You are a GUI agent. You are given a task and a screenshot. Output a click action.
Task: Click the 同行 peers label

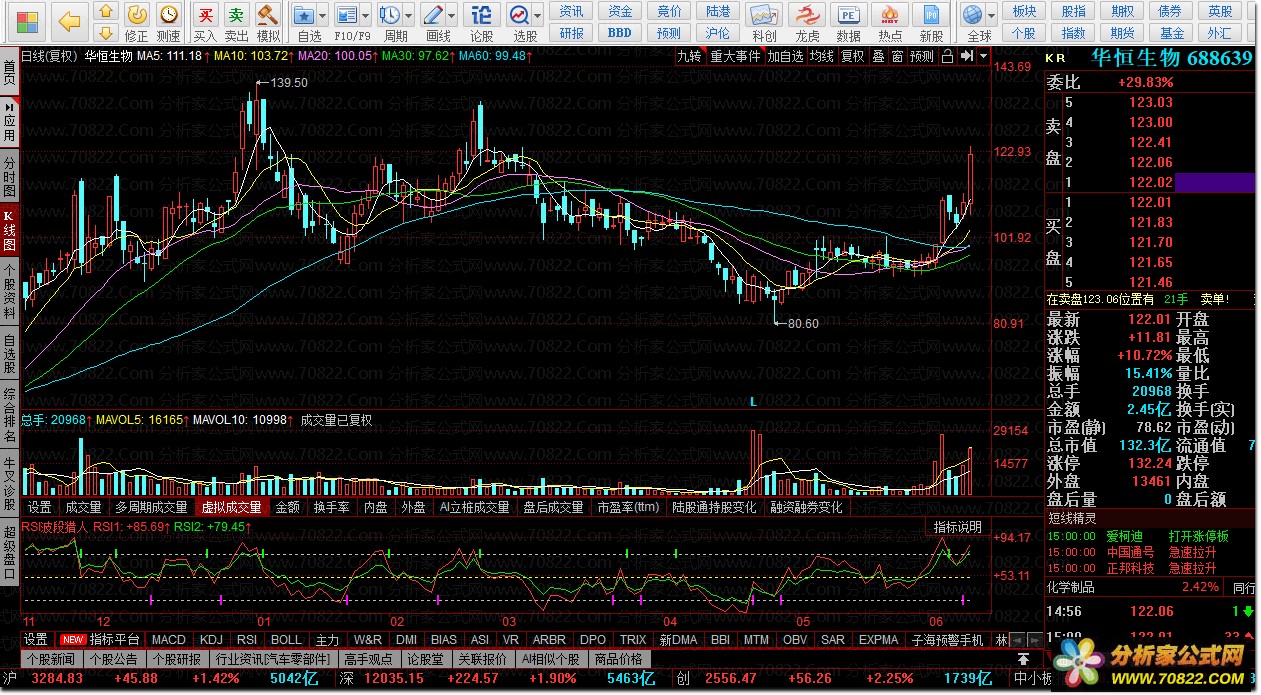point(1244,587)
